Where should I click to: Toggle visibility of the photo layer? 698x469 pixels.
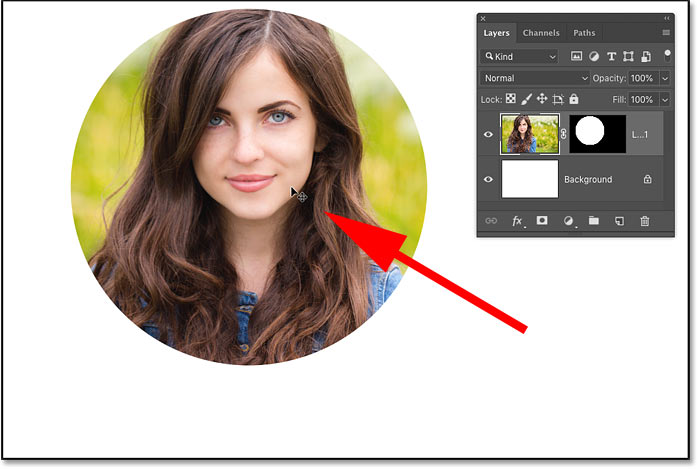coord(488,134)
